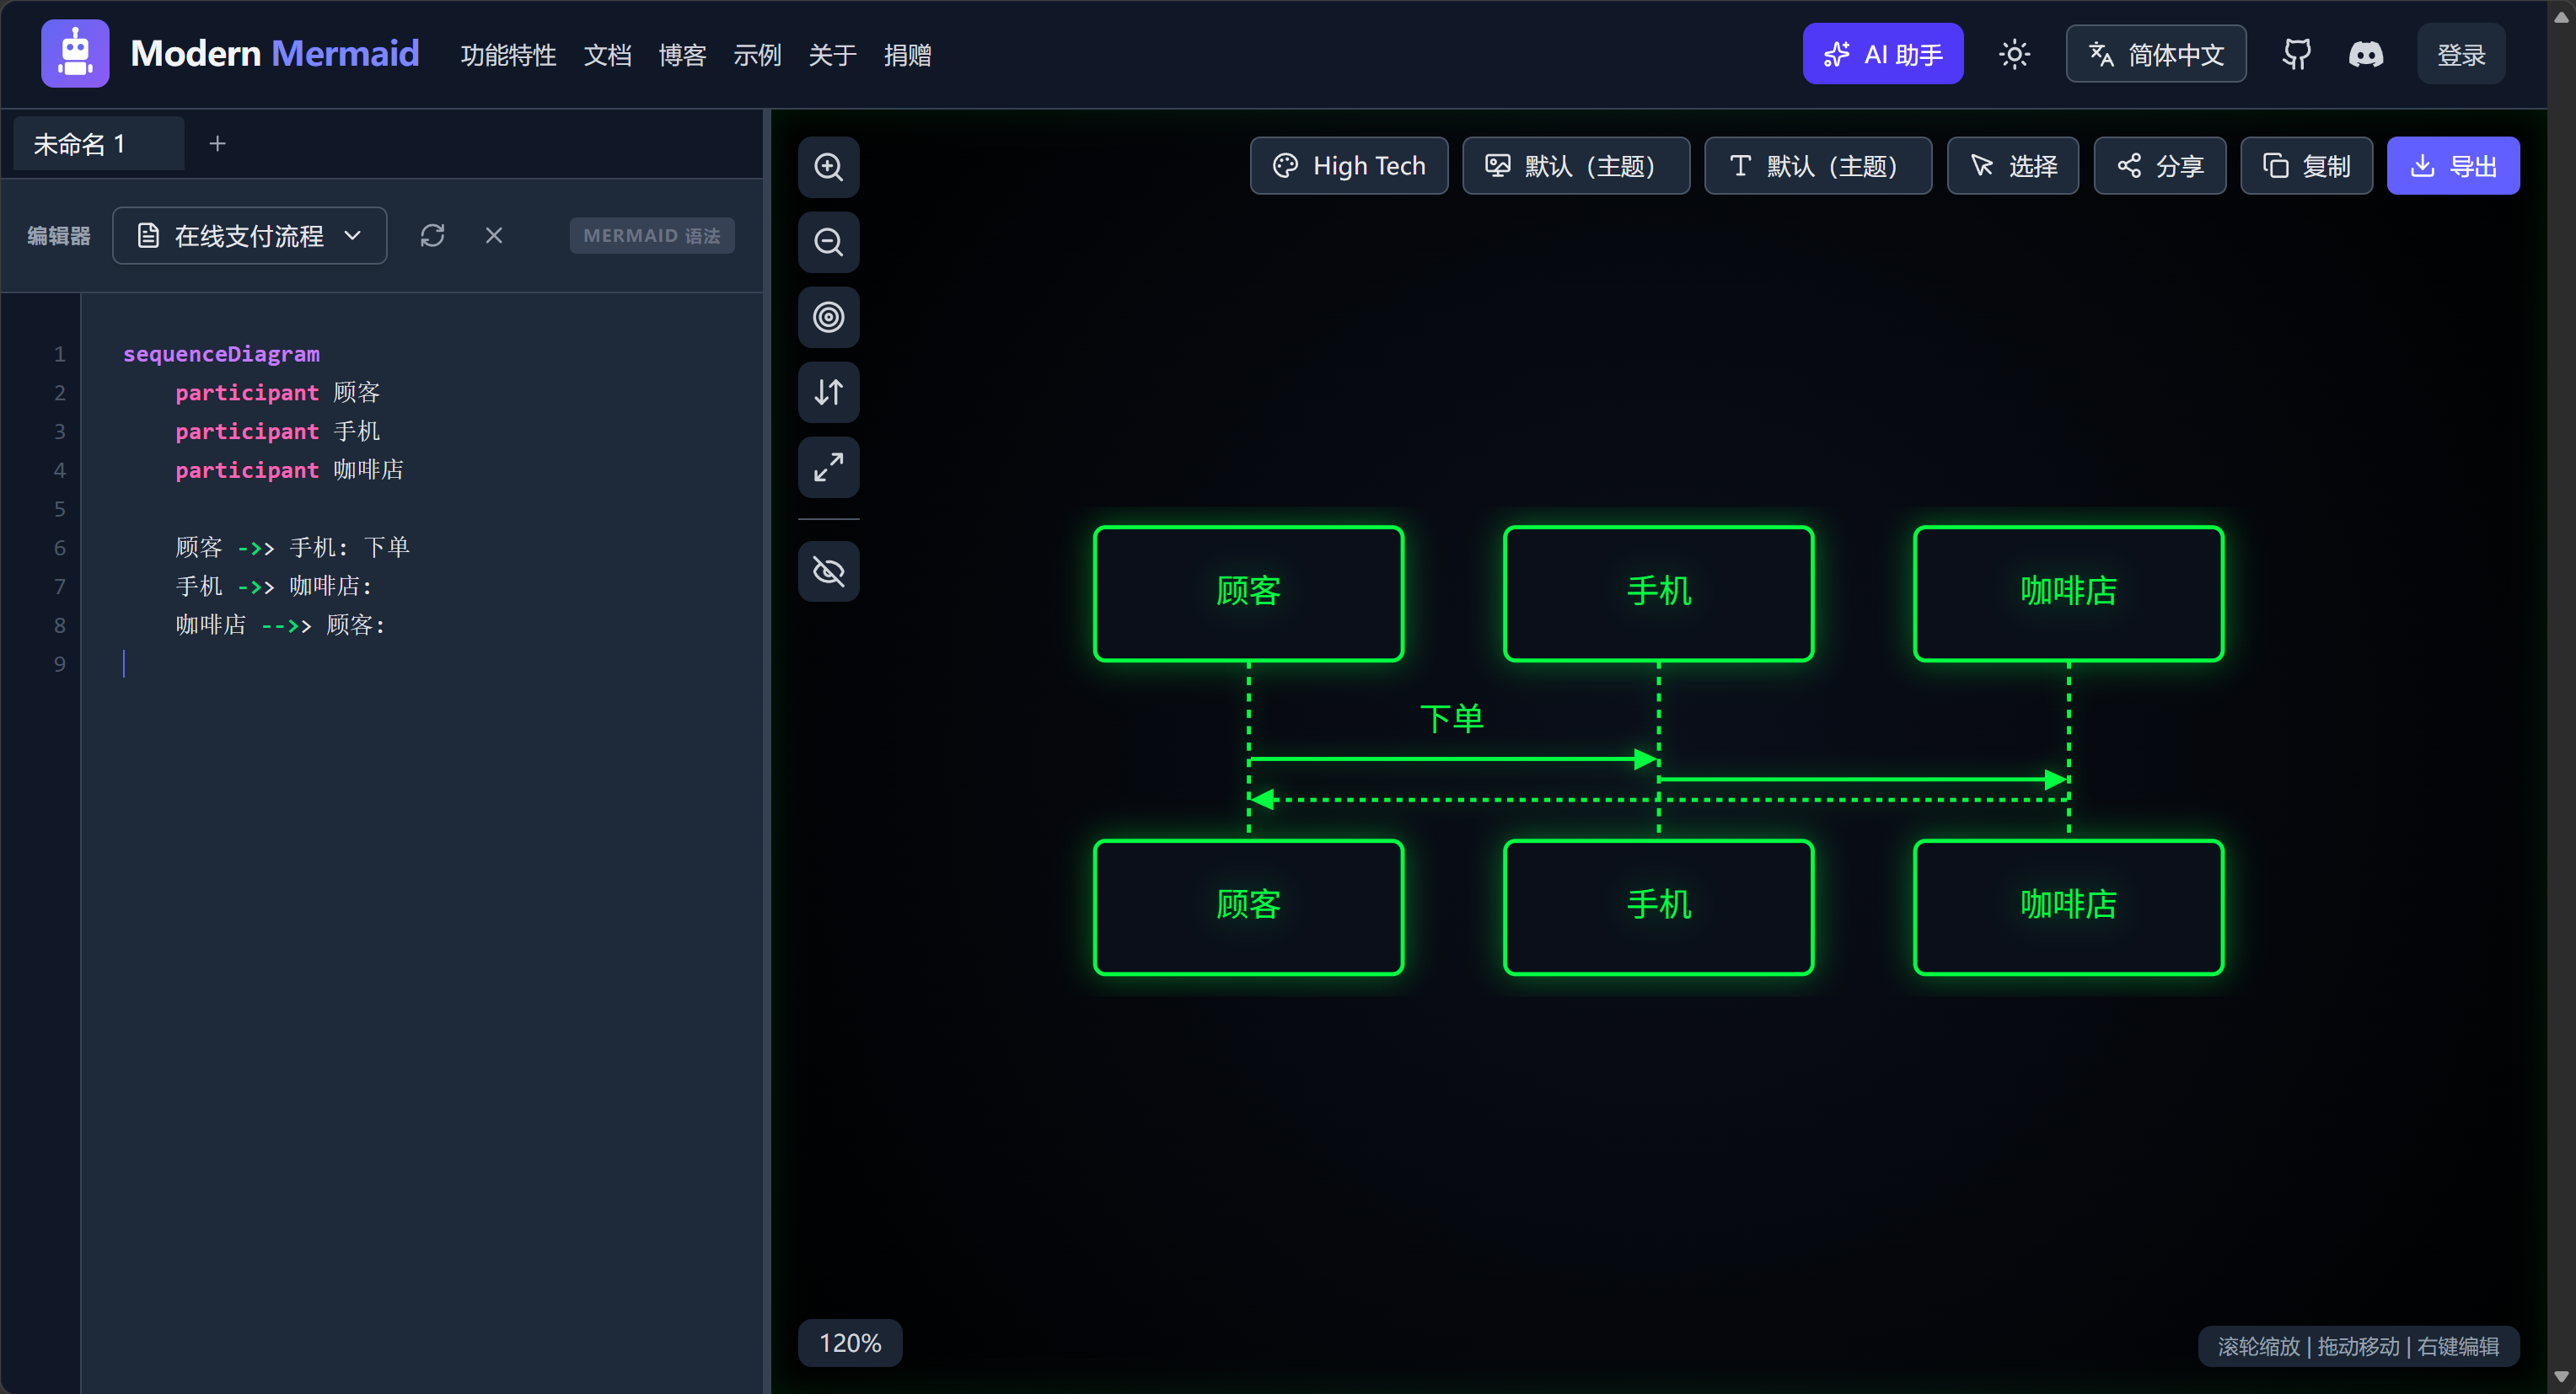The height and width of the screenshot is (1394, 2576).
Task: Open the High Tech theme selector
Action: point(1349,166)
